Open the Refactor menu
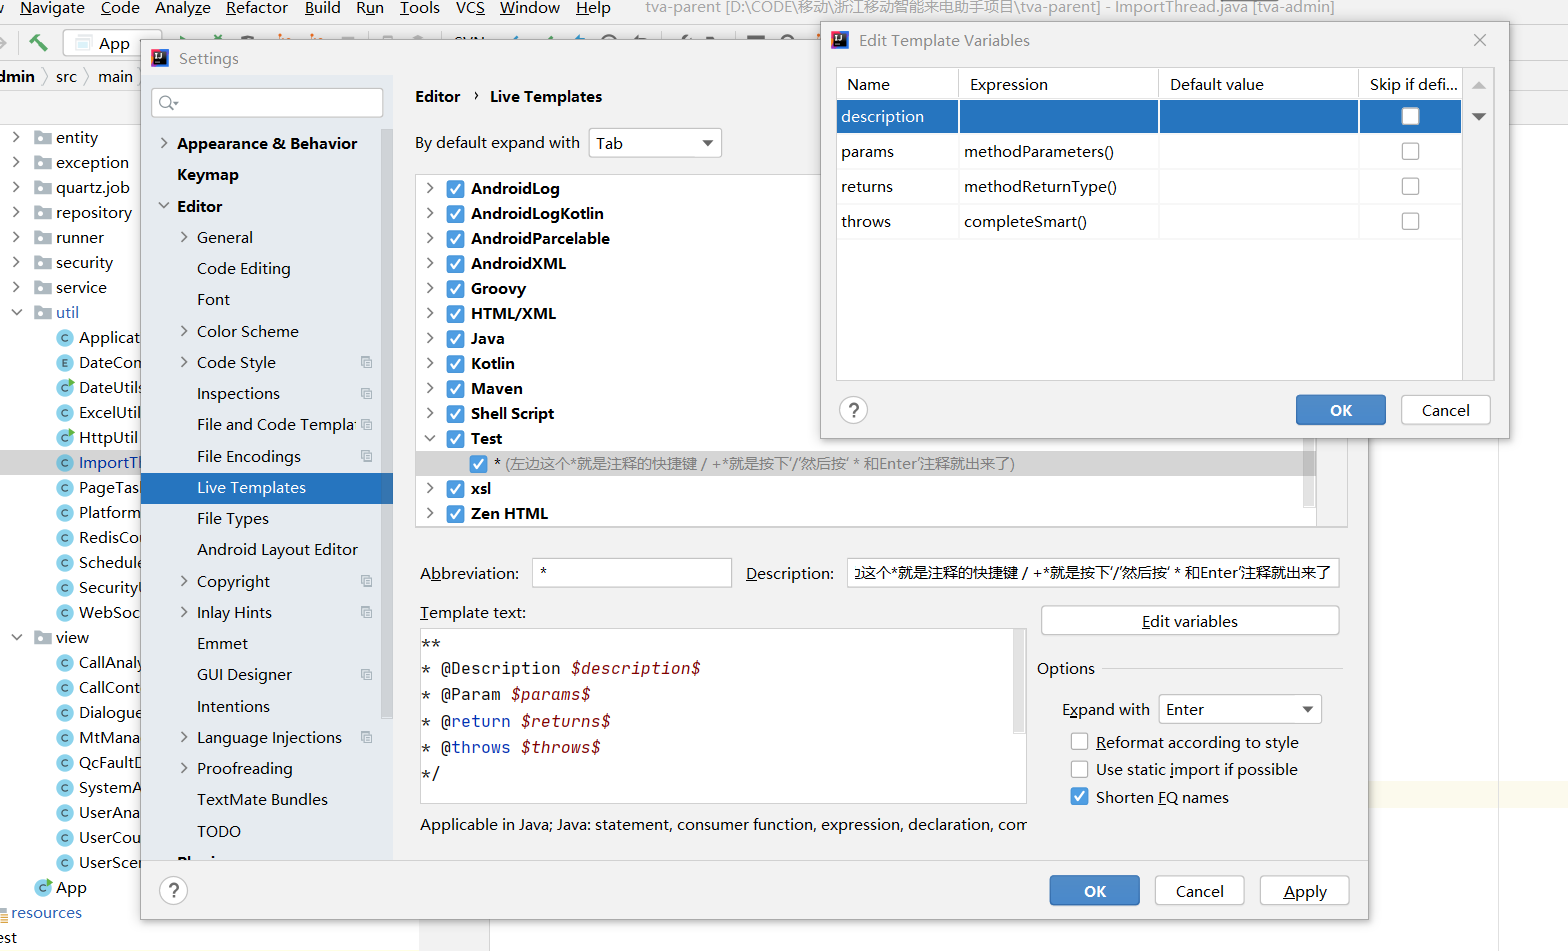The width and height of the screenshot is (1568, 951). point(256,8)
